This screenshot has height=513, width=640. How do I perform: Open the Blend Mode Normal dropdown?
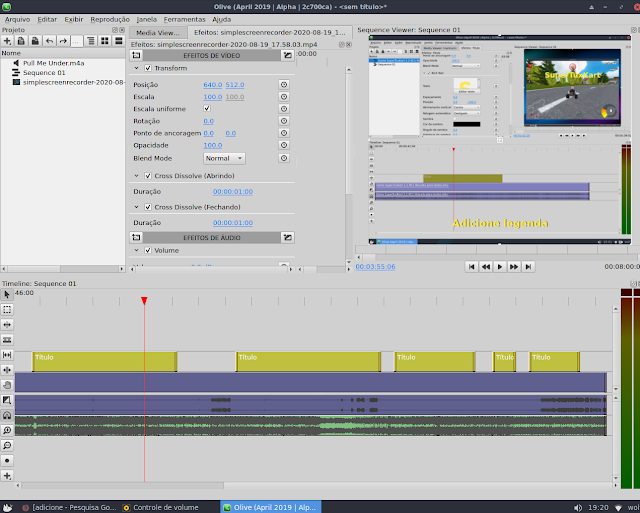(x=224, y=158)
